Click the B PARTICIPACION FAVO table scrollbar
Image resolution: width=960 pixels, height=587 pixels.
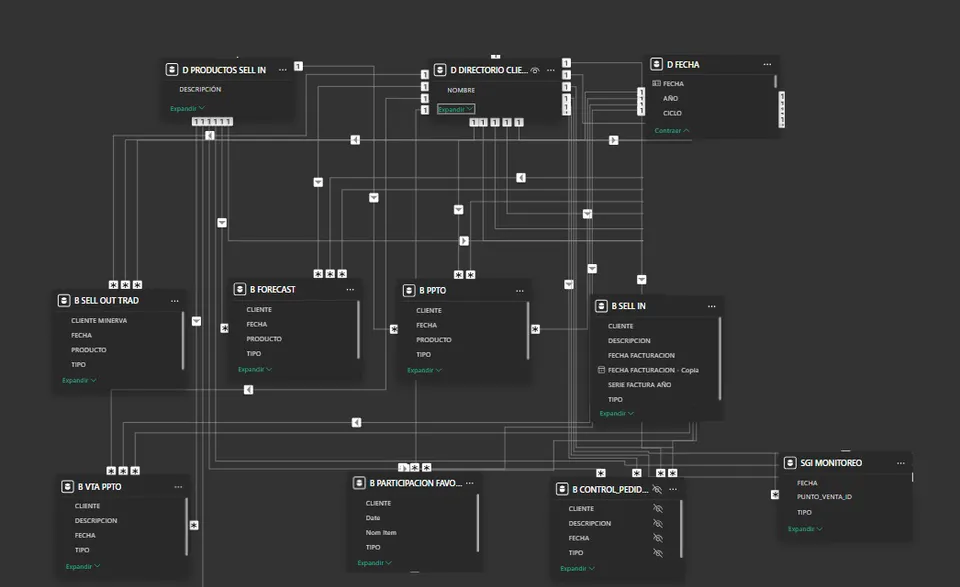478,523
